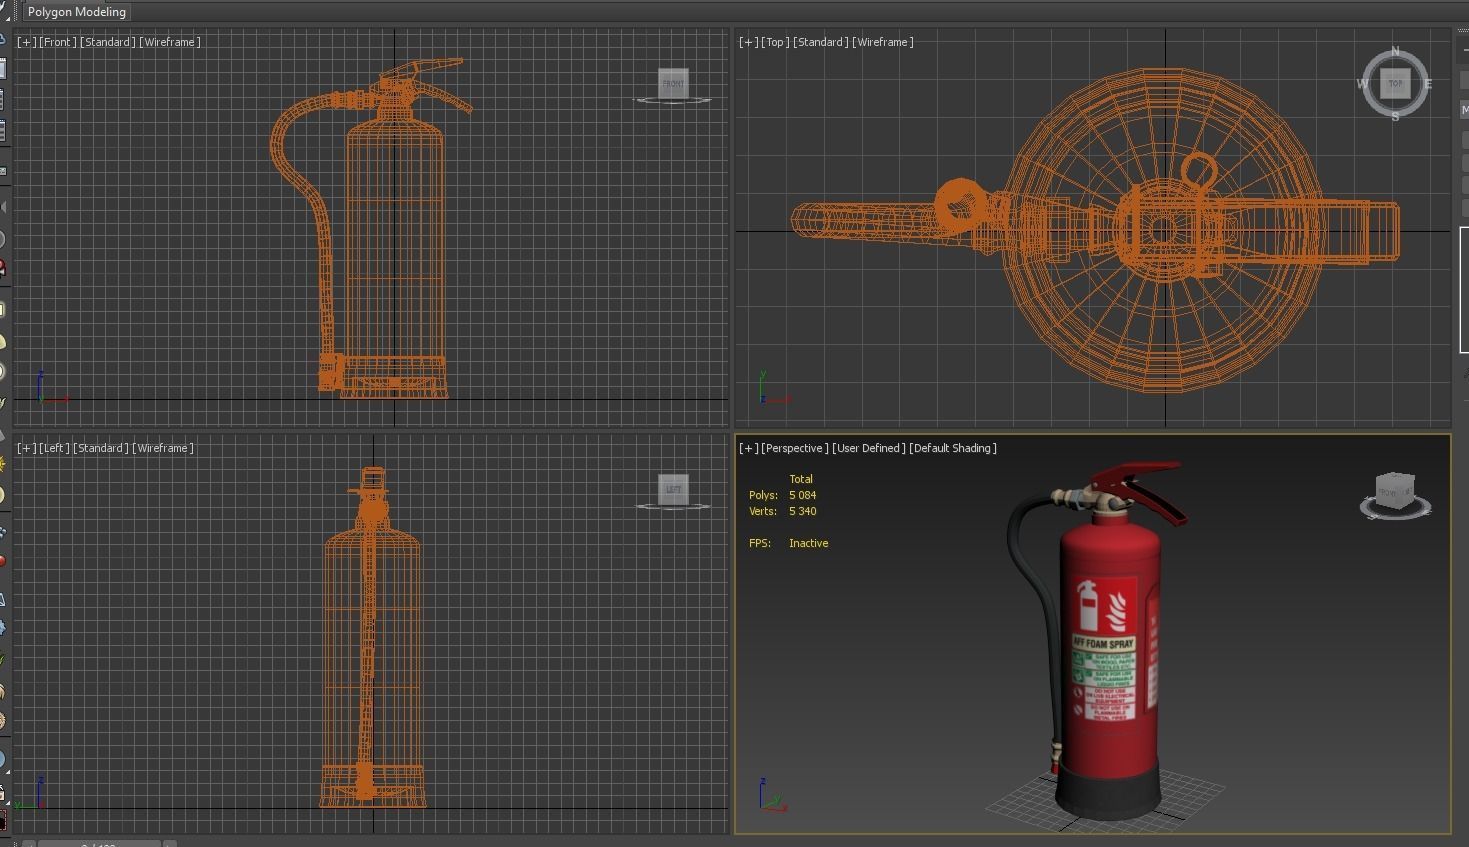
Task: Open the Polygon Modeling ribbon tab
Action: pyautogui.click(x=77, y=12)
